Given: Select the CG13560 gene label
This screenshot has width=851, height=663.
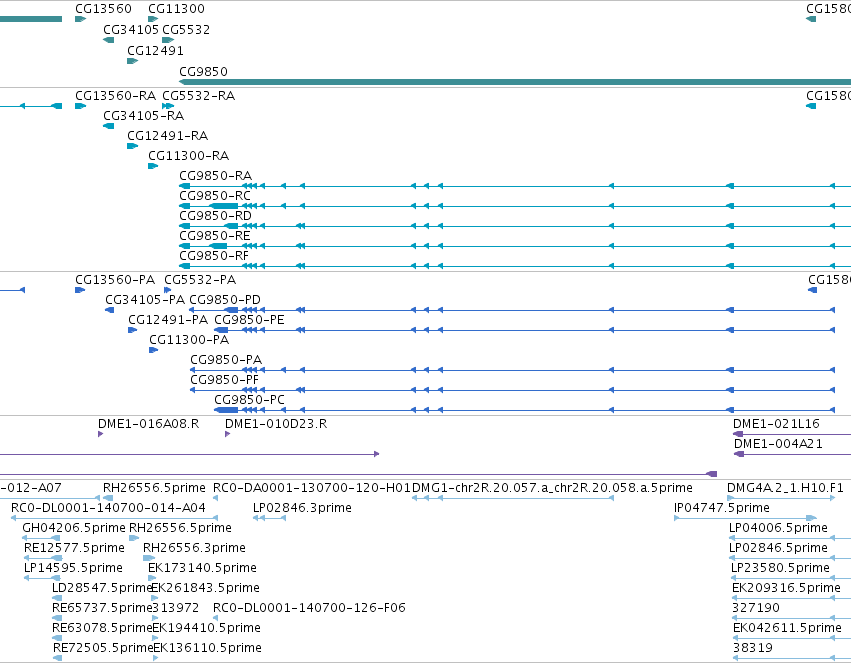Looking at the screenshot, I should tap(103, 9).
